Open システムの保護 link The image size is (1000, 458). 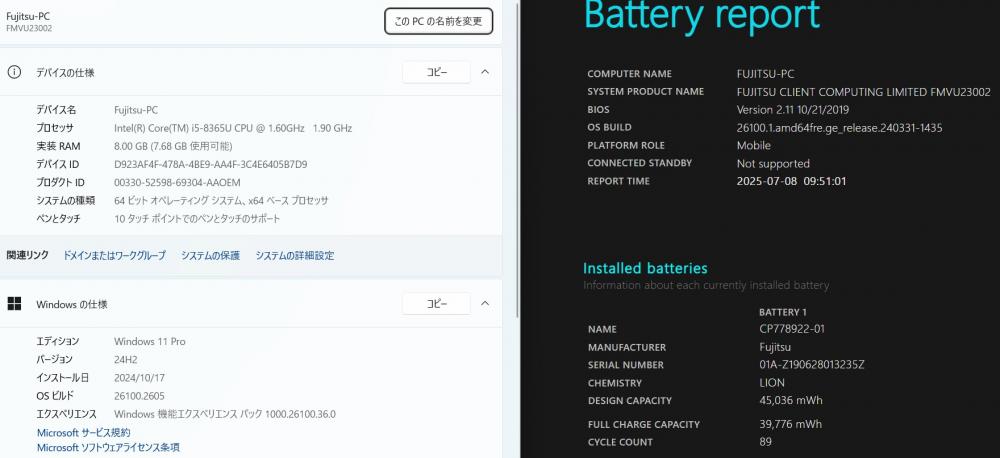point(210,255)
